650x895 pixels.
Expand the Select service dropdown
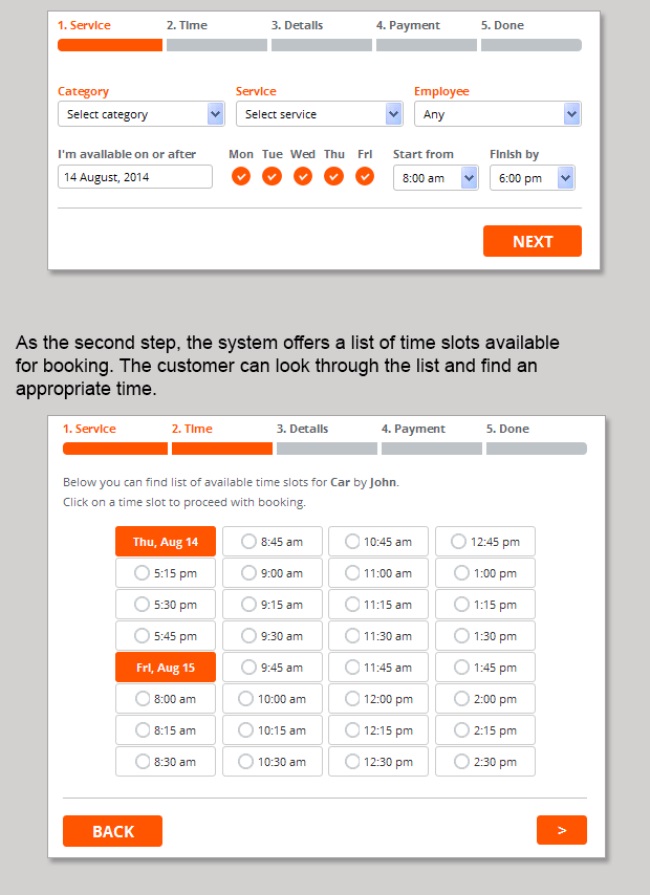click(319, 114)
